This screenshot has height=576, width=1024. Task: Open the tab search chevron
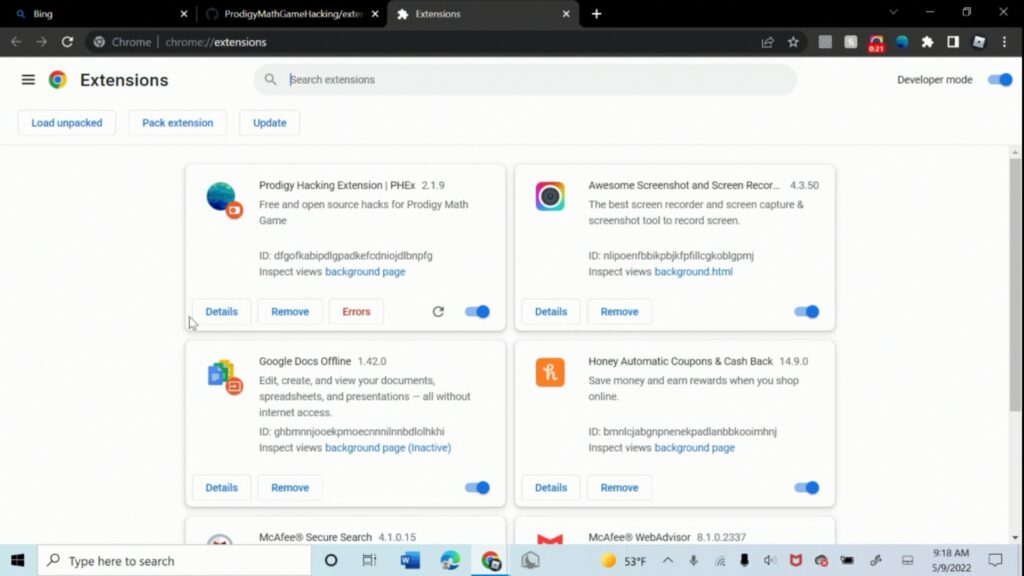point(893,12)
